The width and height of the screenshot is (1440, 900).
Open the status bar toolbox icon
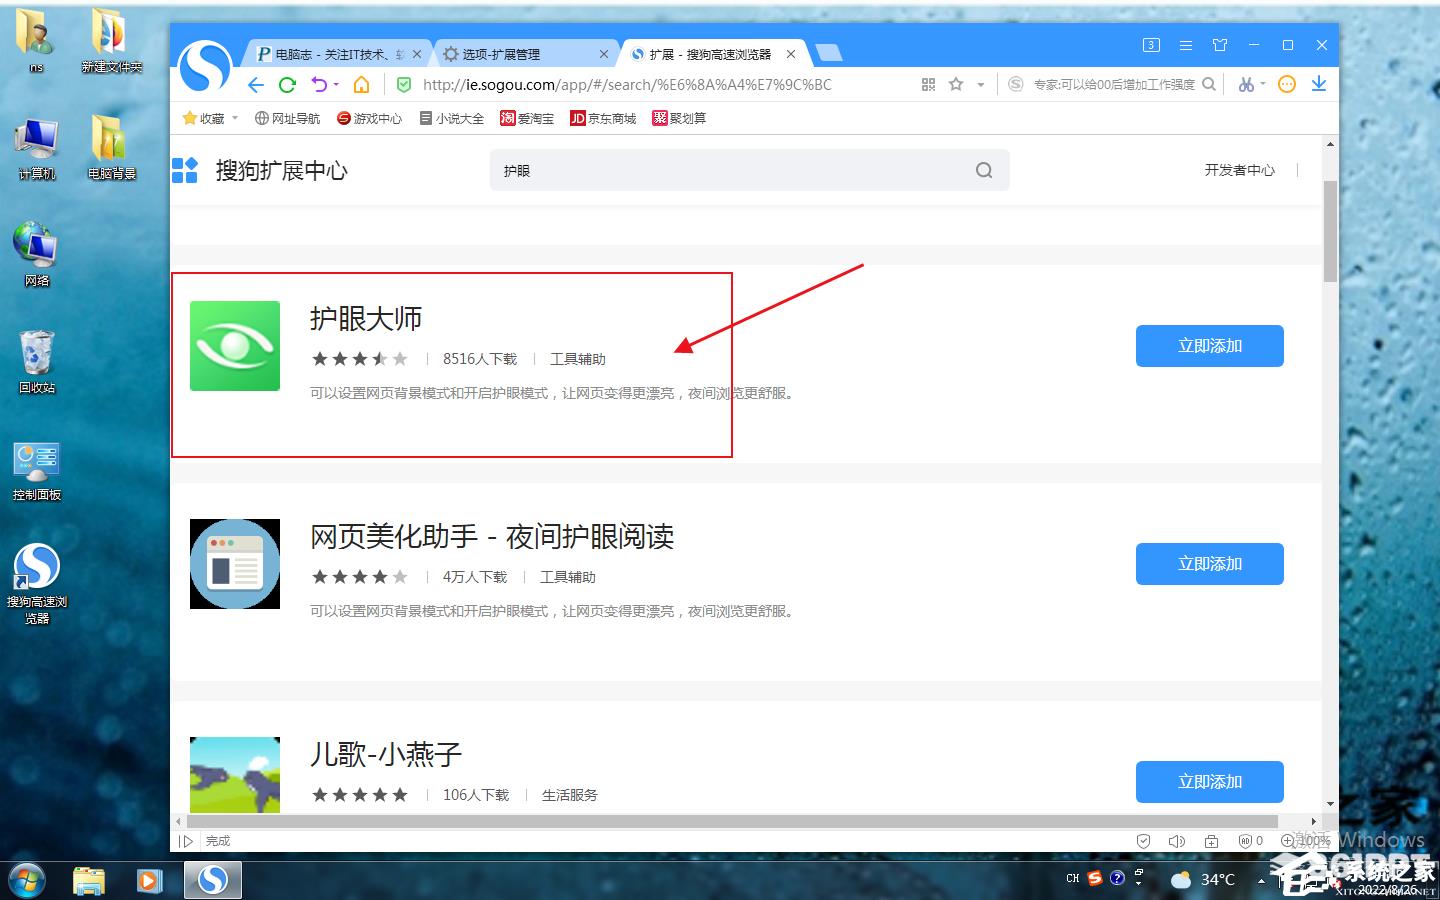[x=1212, y=841]
